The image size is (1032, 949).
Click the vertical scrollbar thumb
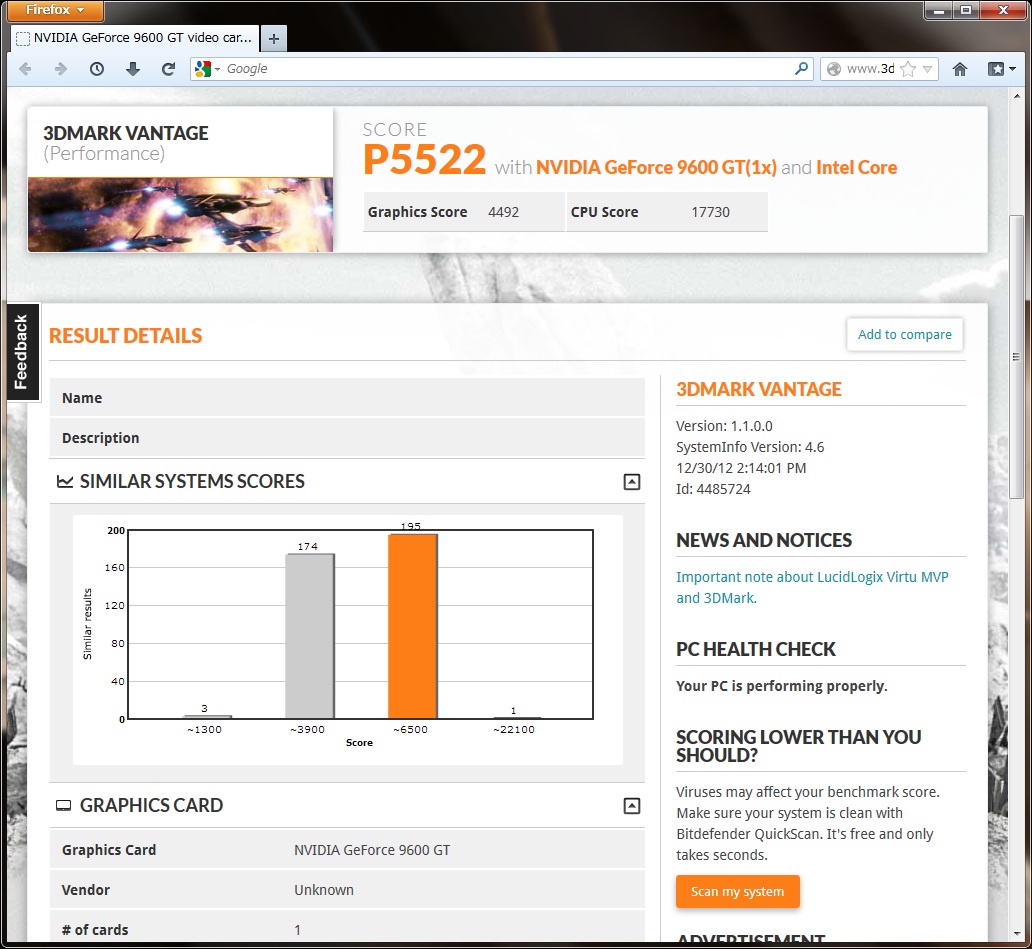click(x=1016, y=357)
